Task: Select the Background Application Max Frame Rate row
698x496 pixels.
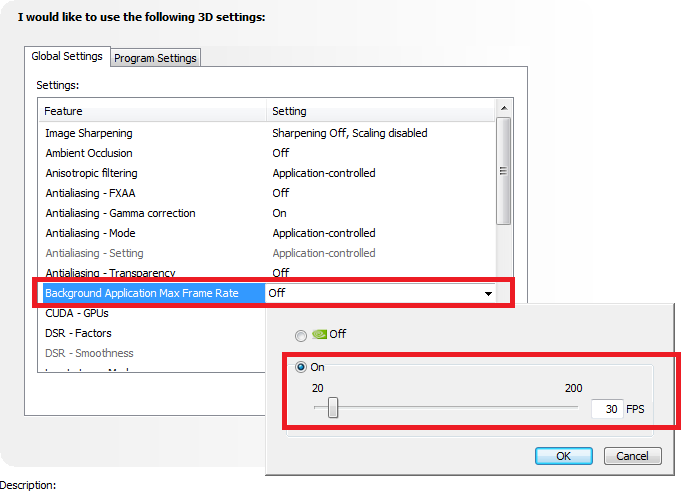Action: 269,293
